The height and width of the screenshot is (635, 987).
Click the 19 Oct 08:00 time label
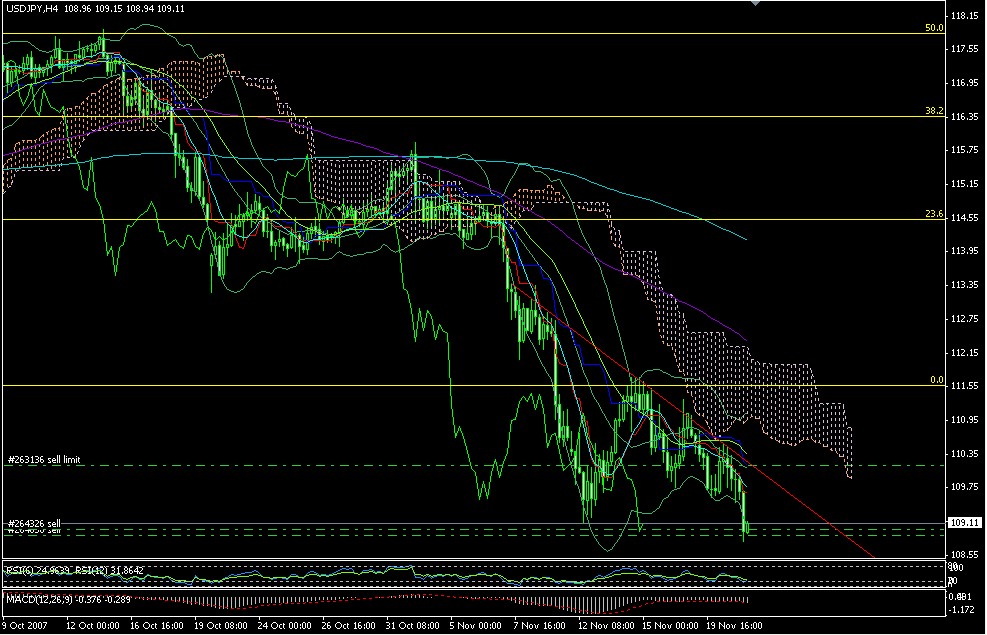(x=221, y=626)
